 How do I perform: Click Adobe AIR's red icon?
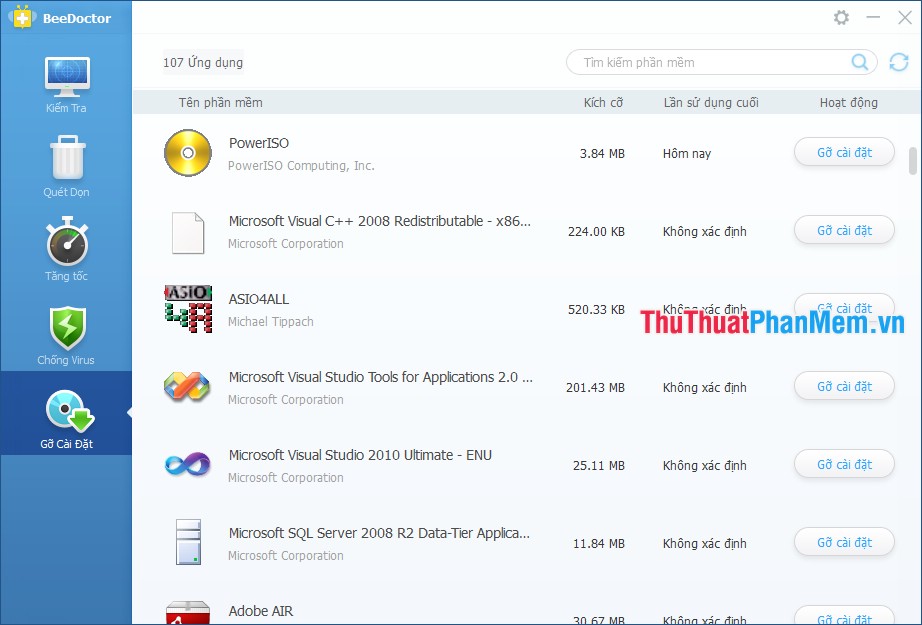[187, 613]
